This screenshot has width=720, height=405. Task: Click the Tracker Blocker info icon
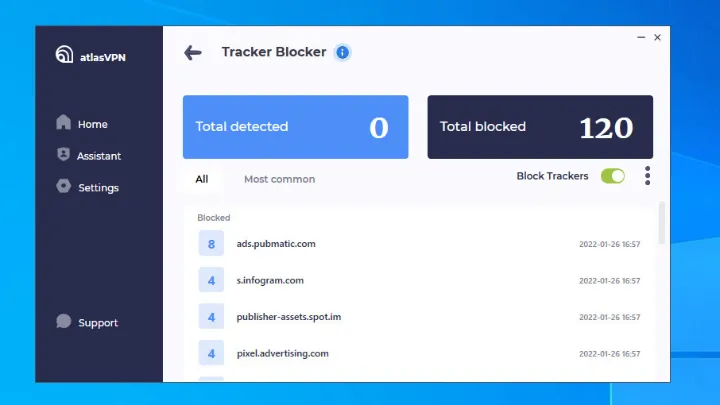click(342, 52)
